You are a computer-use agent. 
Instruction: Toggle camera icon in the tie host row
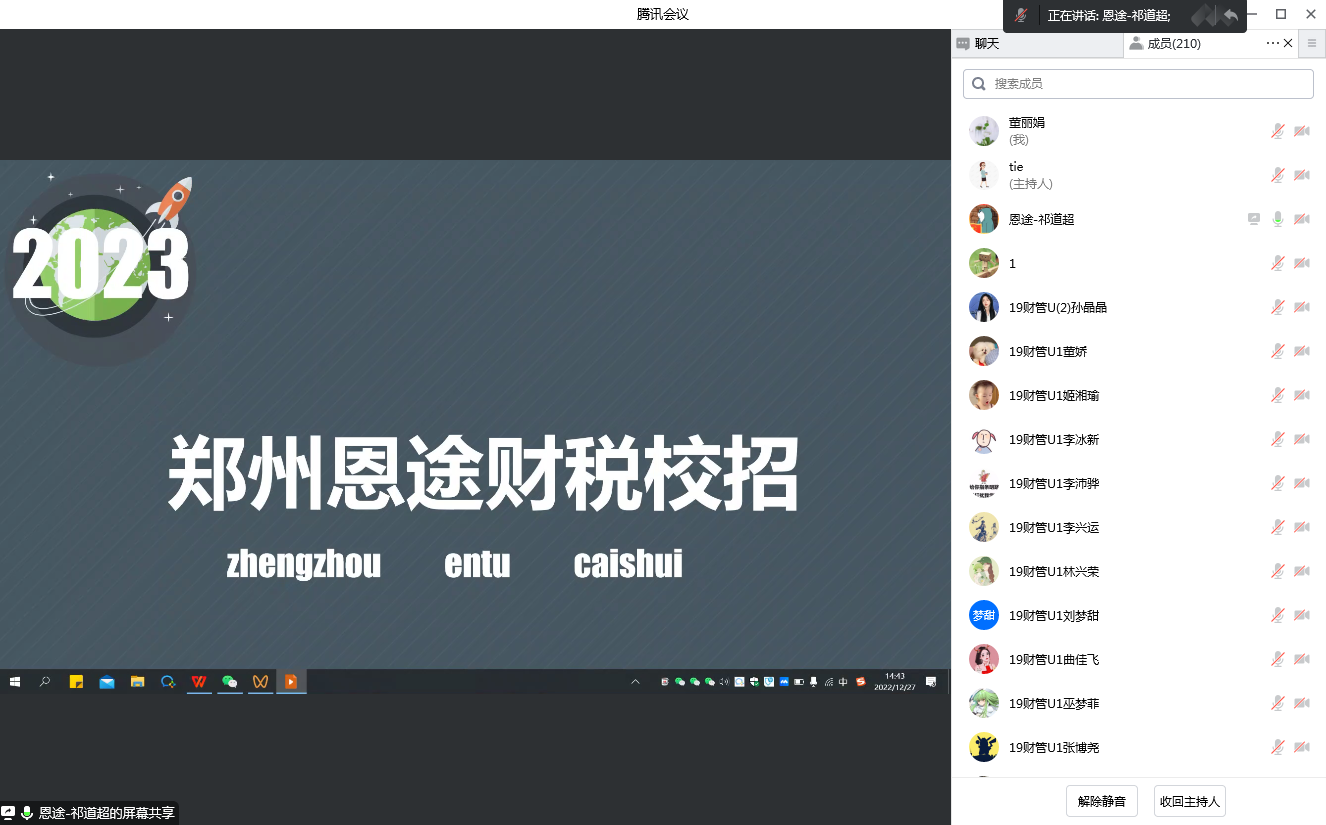[x=1302, y=175]
